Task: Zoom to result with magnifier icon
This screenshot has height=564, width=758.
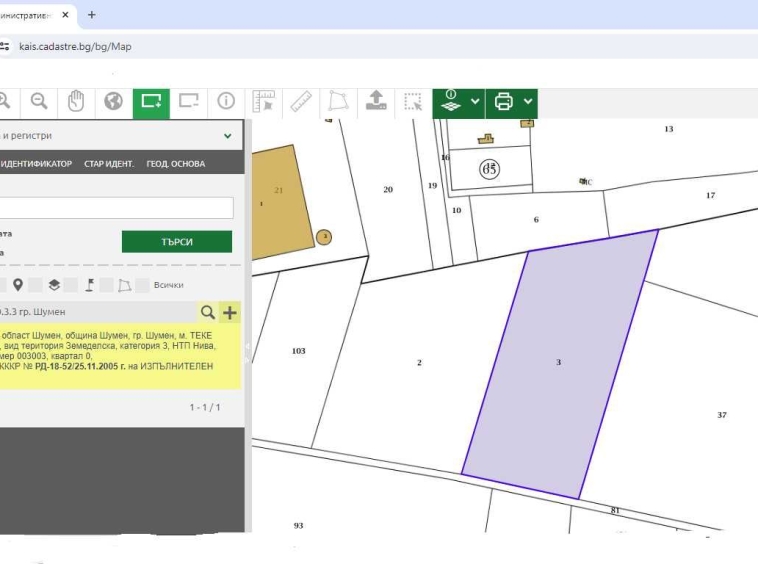Action: click(208, 313)
